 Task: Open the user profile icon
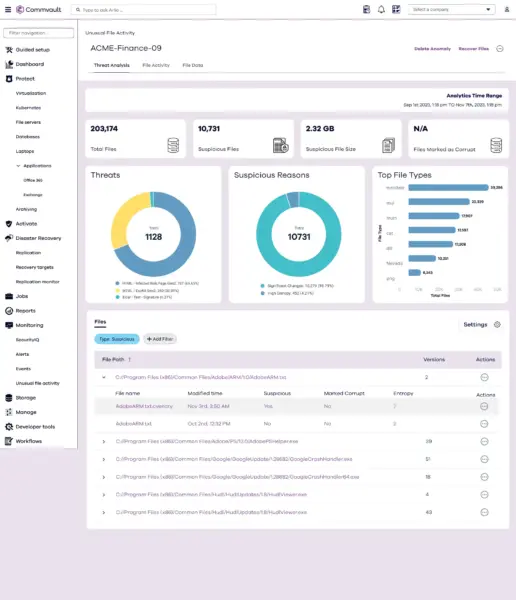point(507,10)
